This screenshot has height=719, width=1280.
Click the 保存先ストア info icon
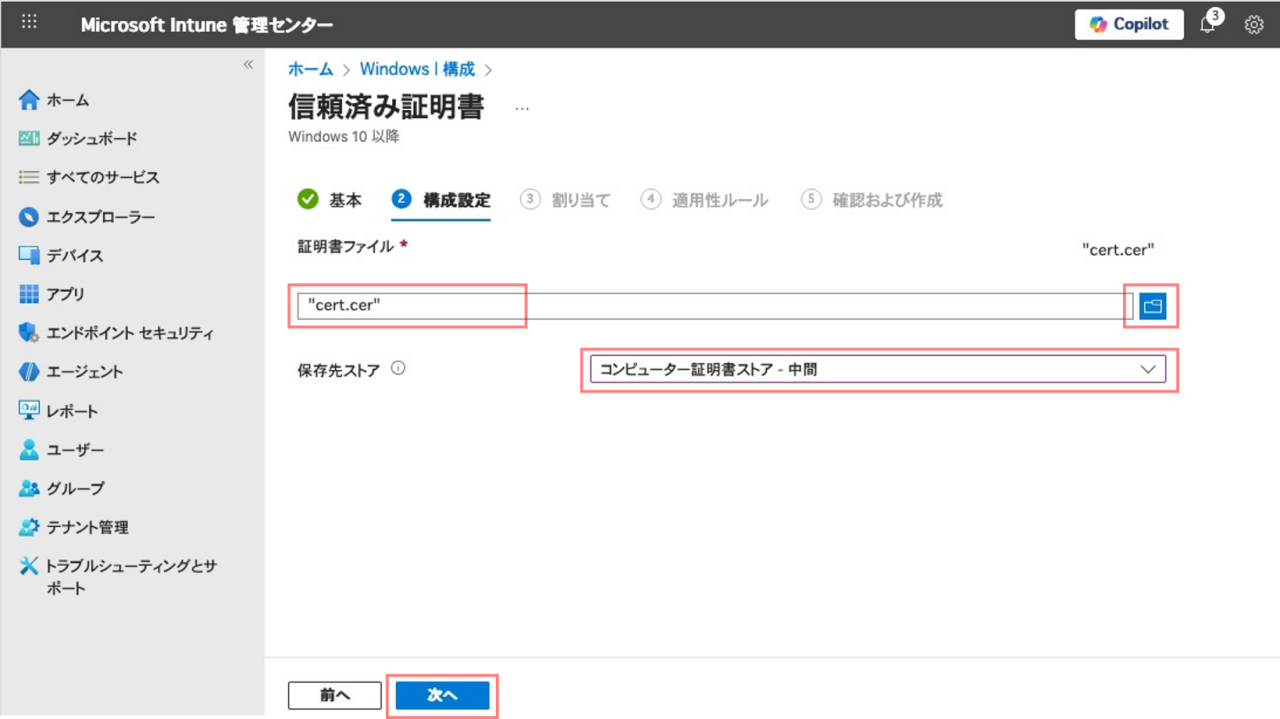398,368
